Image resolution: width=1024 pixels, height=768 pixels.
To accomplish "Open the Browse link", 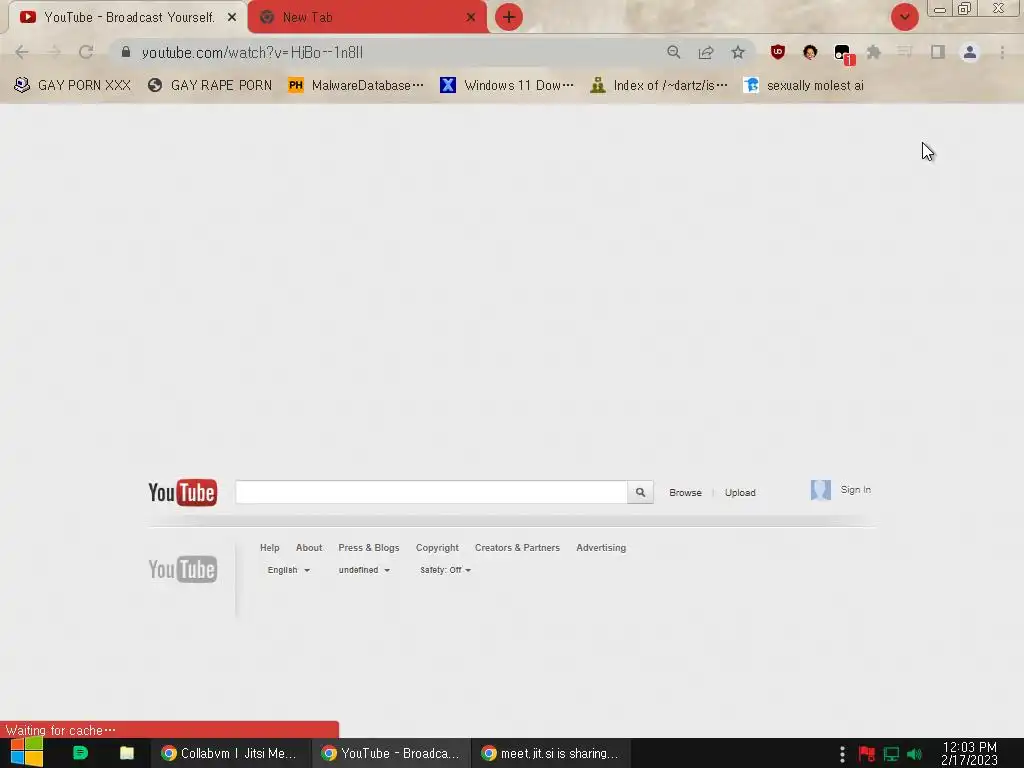I will tap(685, 492).
